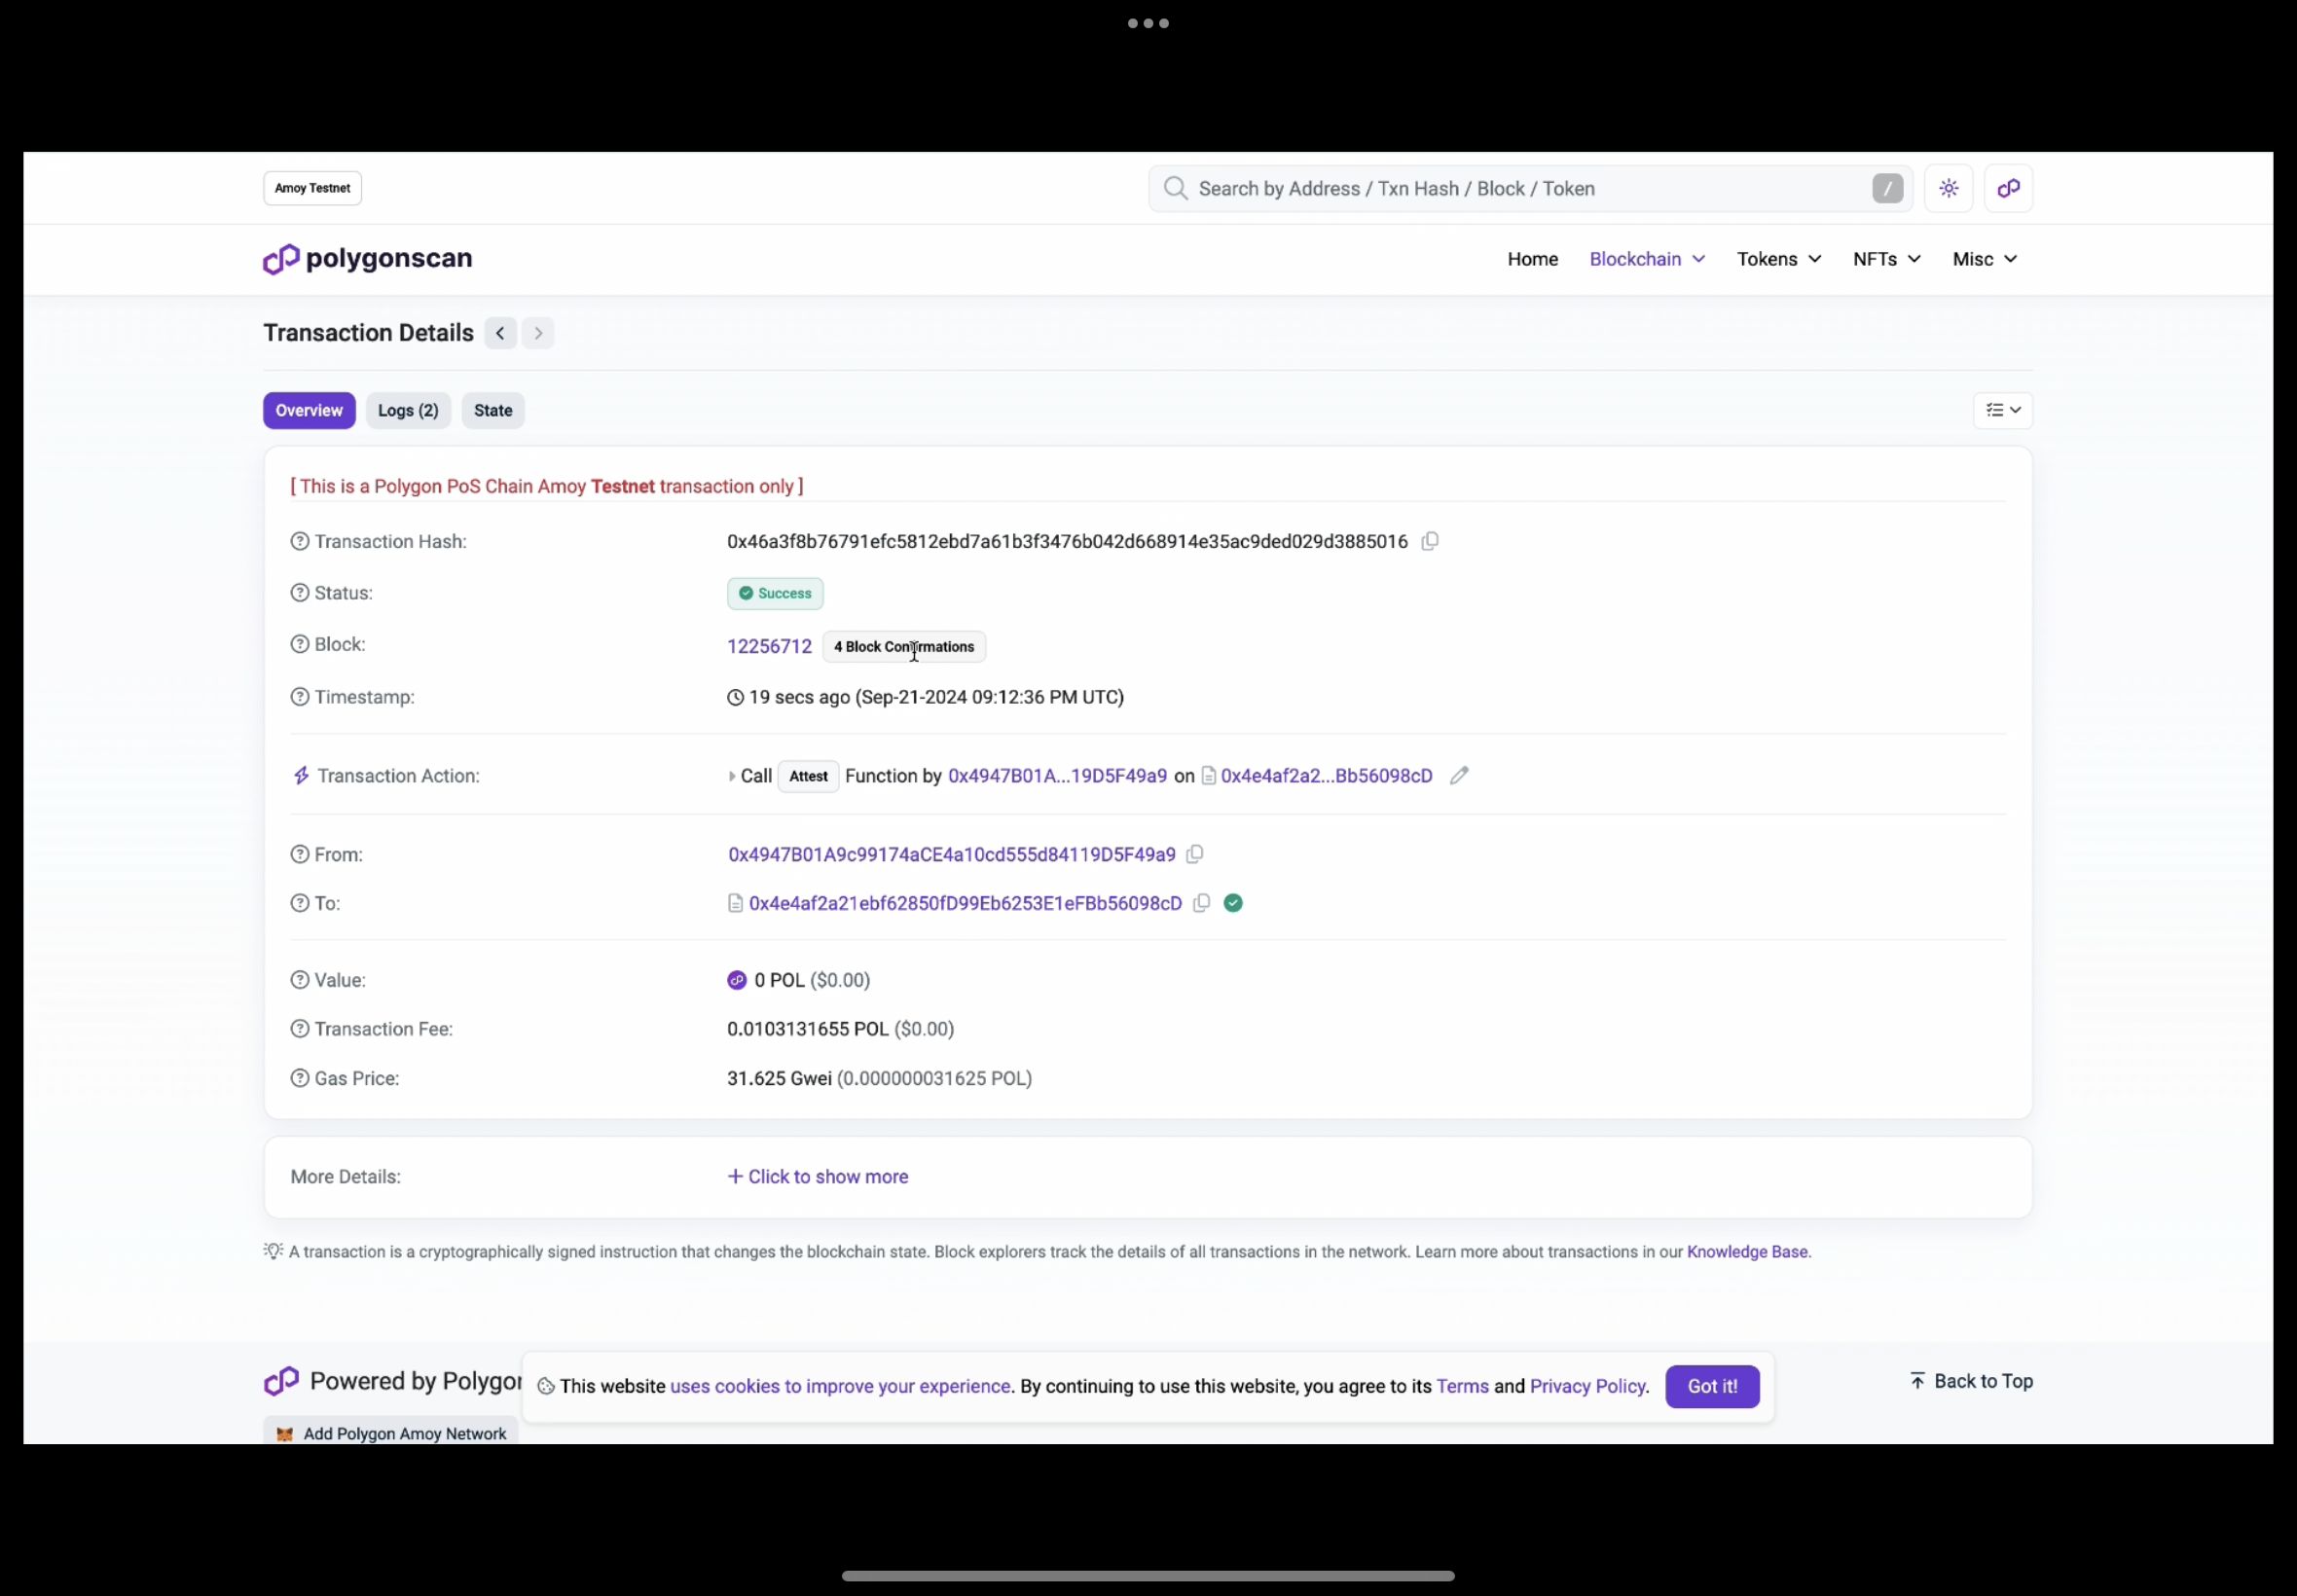The height and width of the screenshot is (1596, 2297).
Task: Click the transaction fee value 0.0103131655 POL
Action: 807,1029
